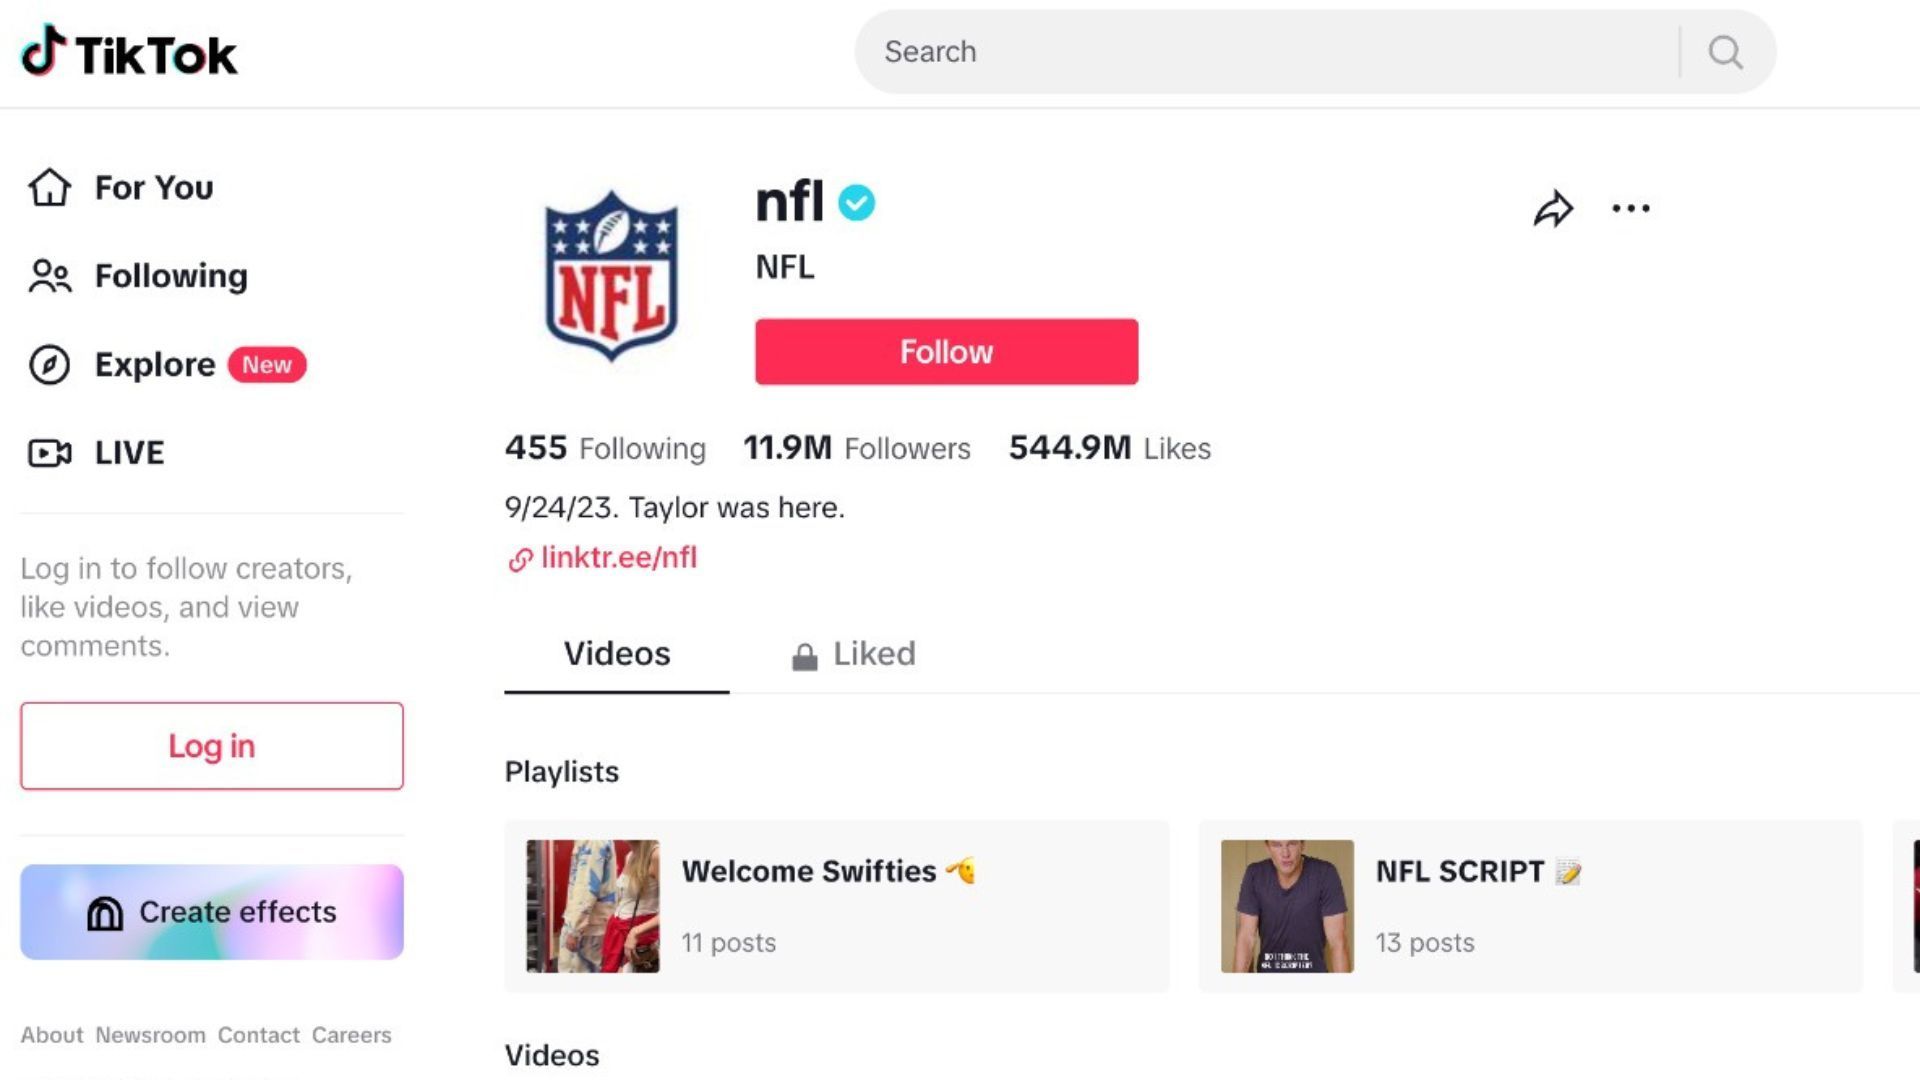
Task: Click the Create effects arch icon
Action: coord(105,913)
